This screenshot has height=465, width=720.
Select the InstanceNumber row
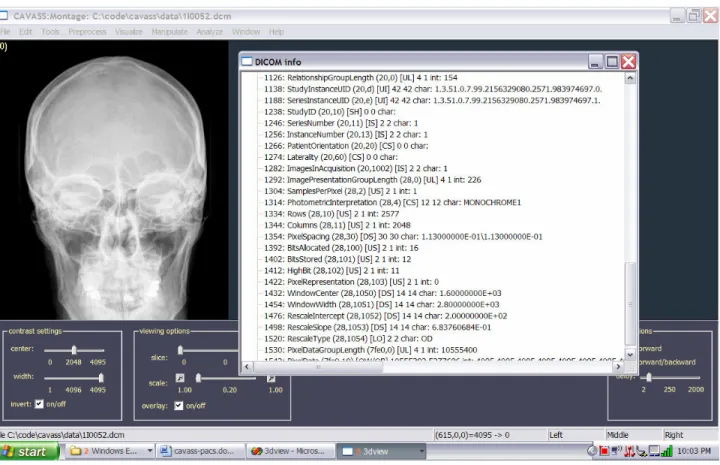pos(346,134)
